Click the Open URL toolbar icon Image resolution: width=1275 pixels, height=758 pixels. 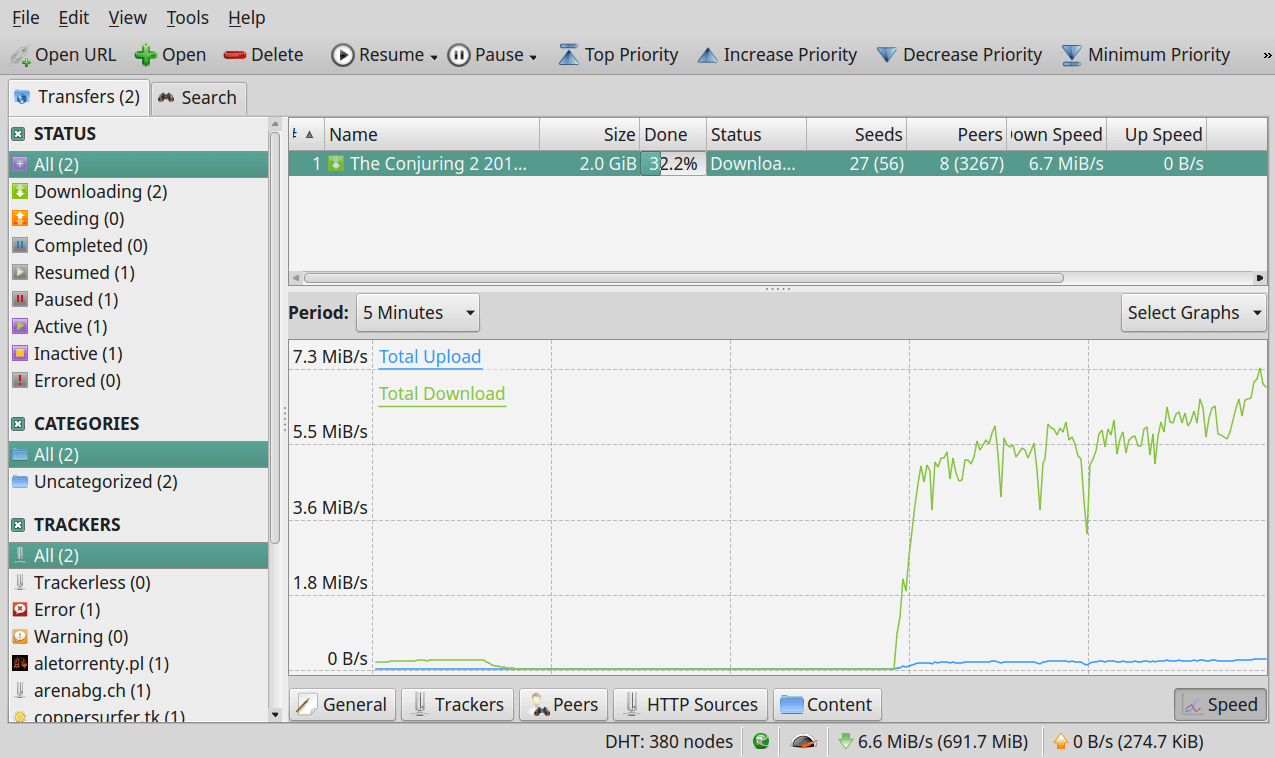tap(20, 55)
